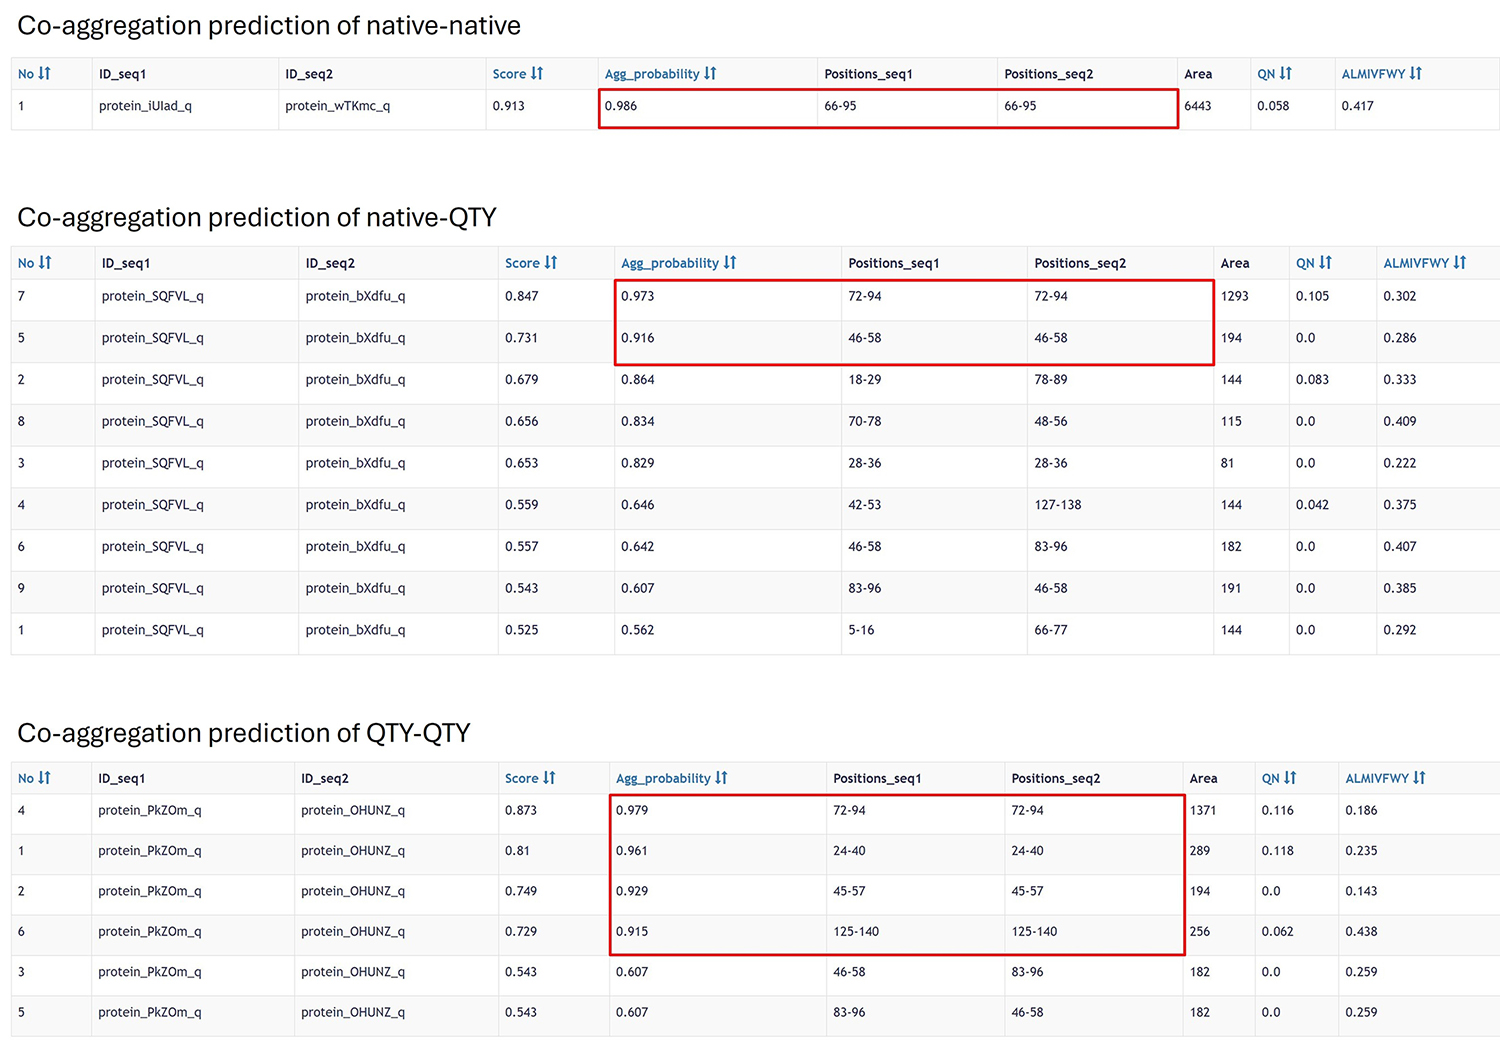Screen dimensions: 1500x1050
Task: Click No header text in native-native table
Action: pos(26,74)
